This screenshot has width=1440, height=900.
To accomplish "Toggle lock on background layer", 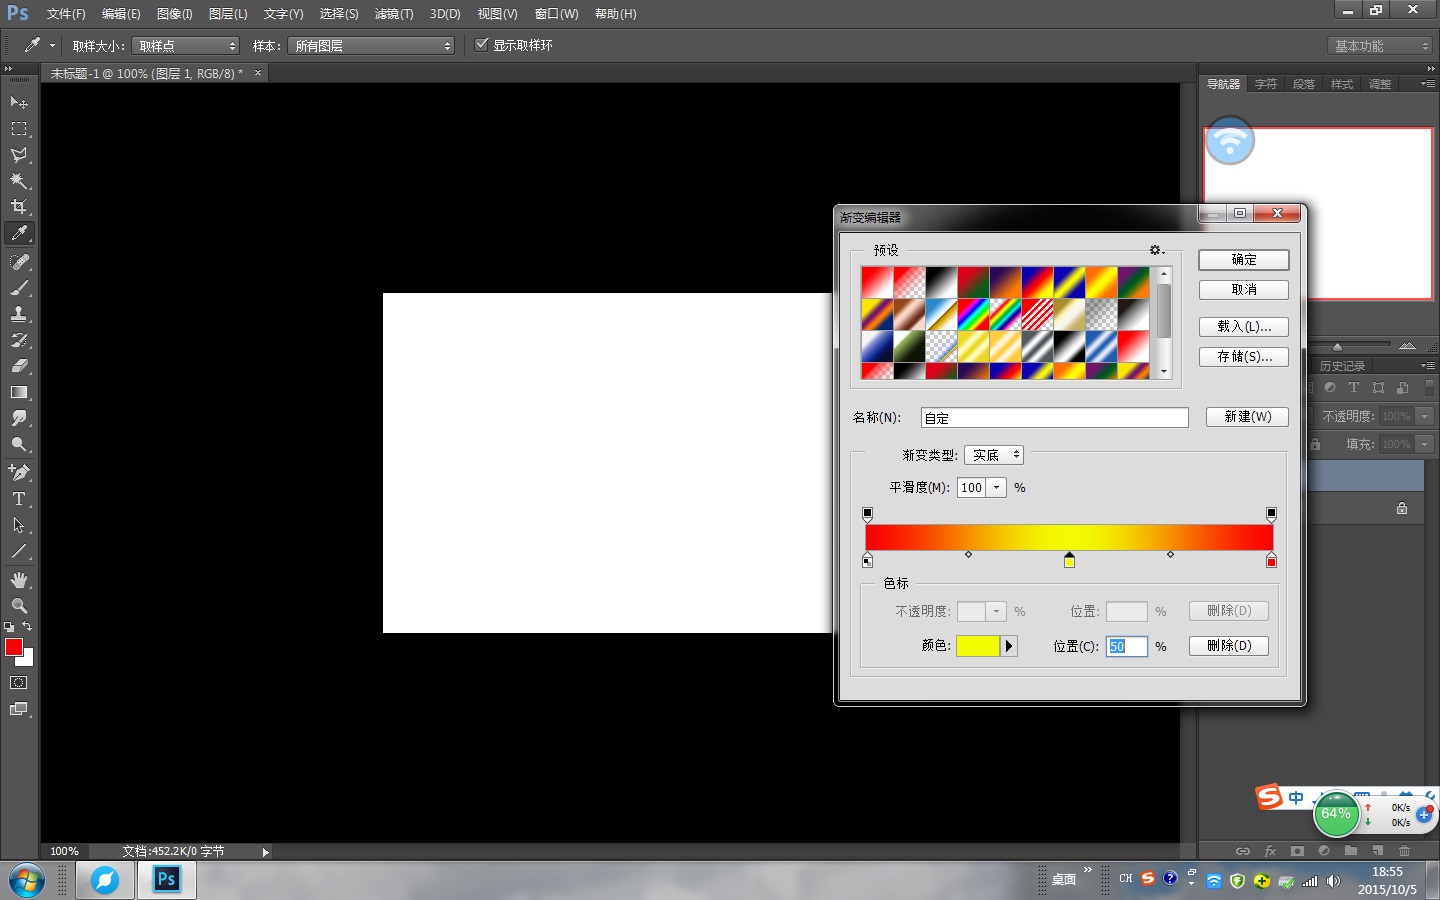I will [x=1402, y=508].
